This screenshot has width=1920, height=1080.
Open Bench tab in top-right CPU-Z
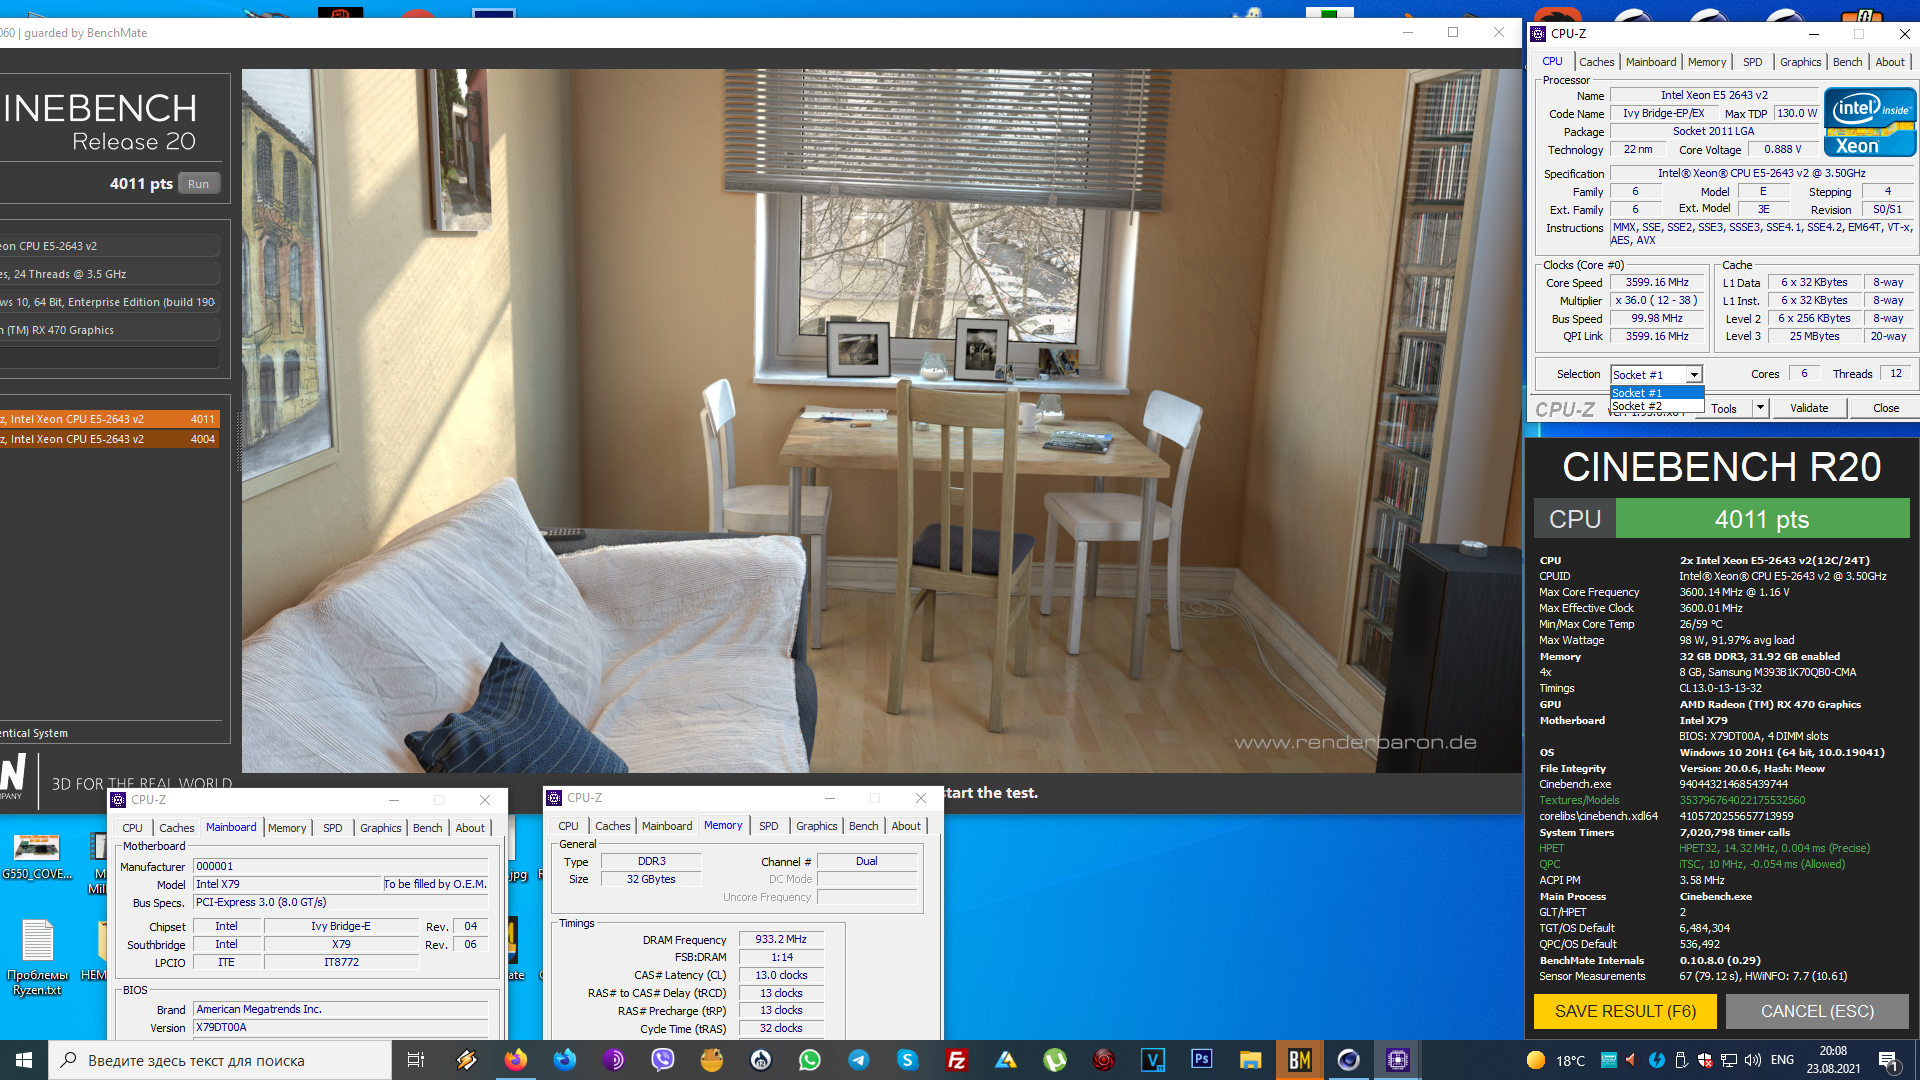pos(1847,62)
